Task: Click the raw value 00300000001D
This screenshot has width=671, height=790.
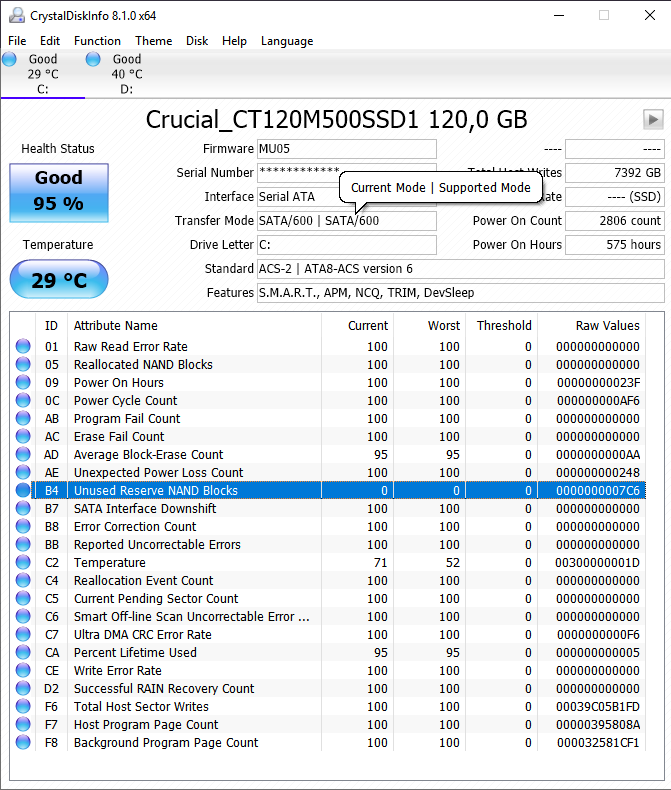Action: (x=597, y=563)
